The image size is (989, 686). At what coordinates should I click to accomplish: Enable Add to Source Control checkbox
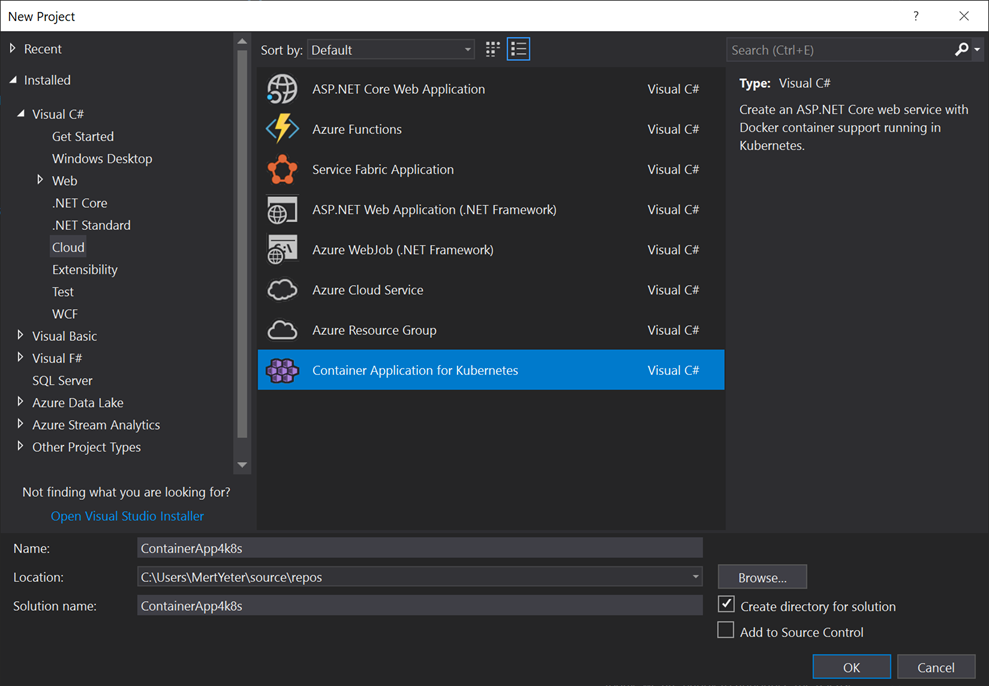[x=726, y=630]
